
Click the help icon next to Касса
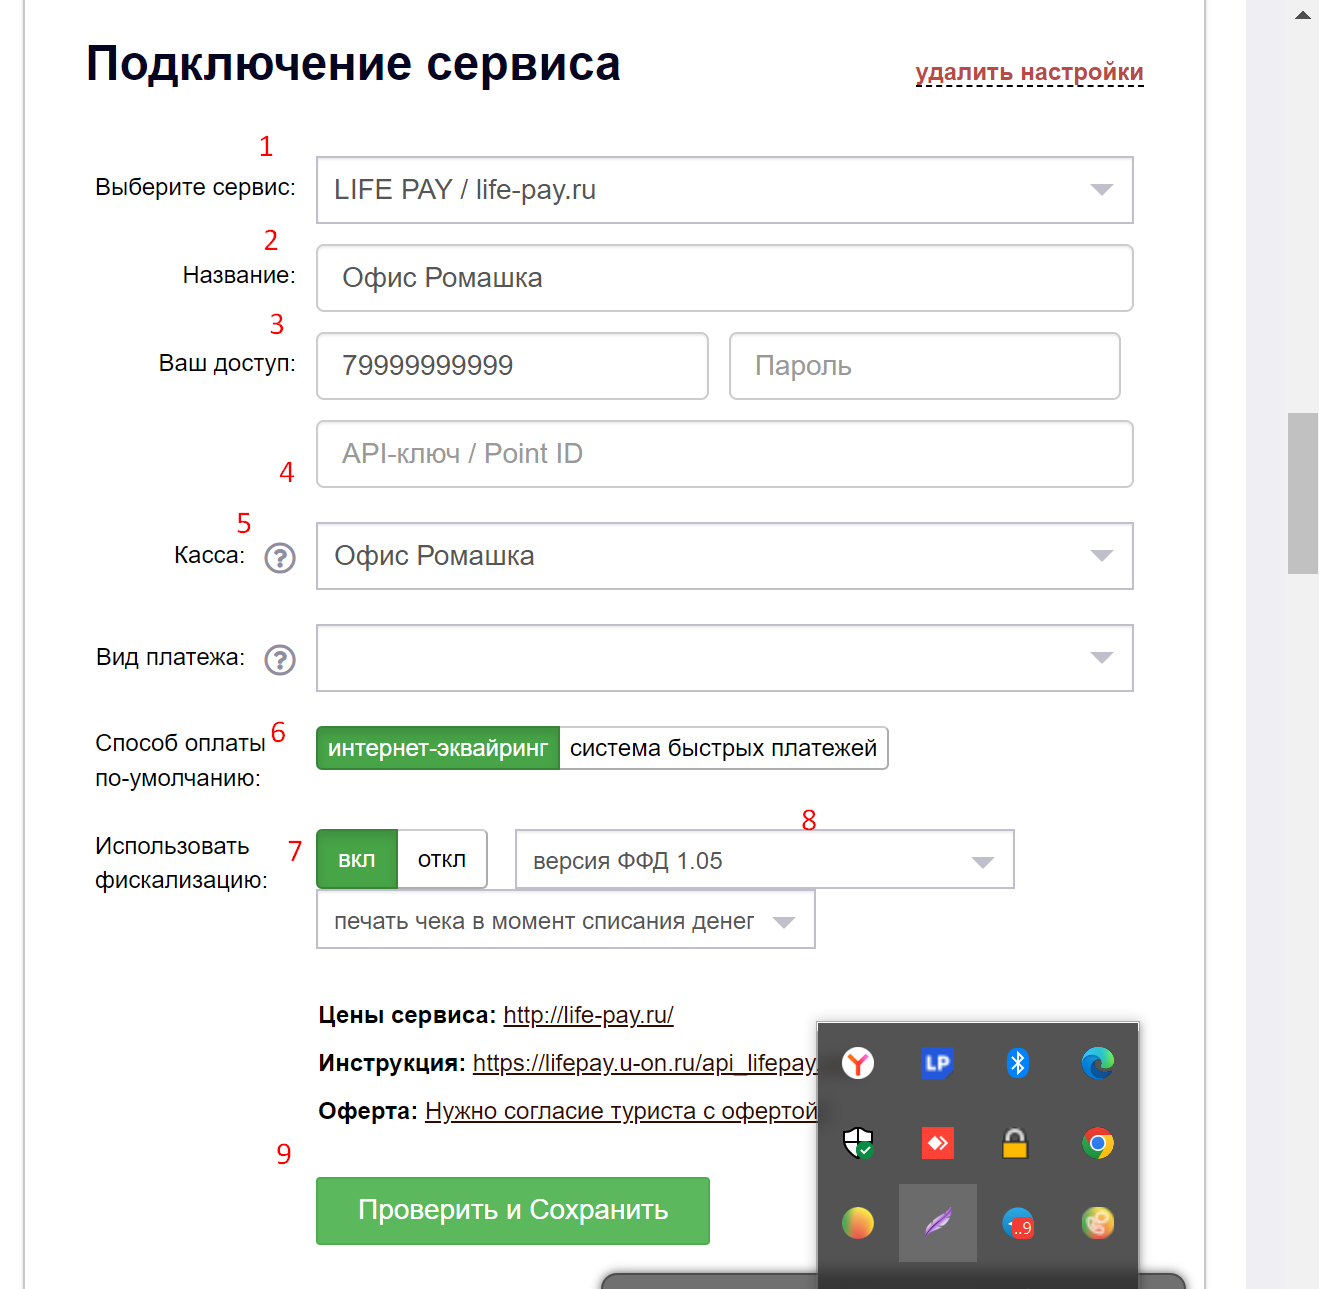click(280, 558)
